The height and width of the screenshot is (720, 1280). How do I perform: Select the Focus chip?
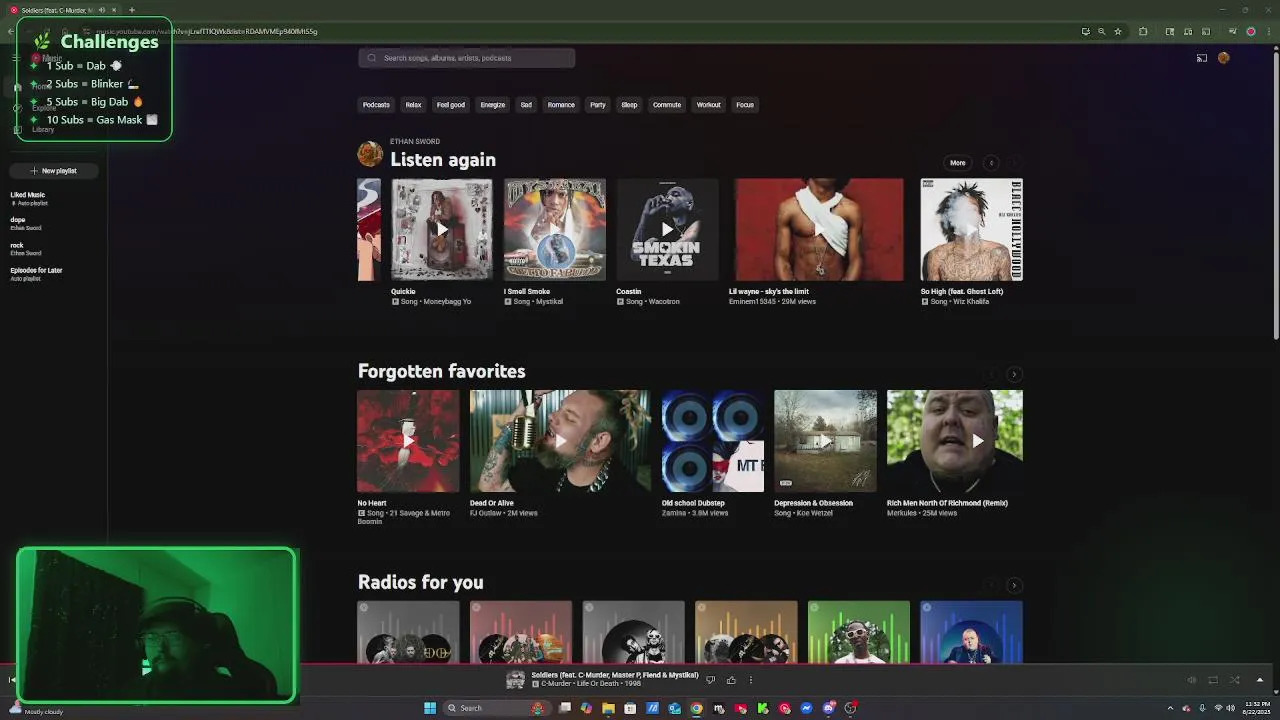click(x=745, y=105)
